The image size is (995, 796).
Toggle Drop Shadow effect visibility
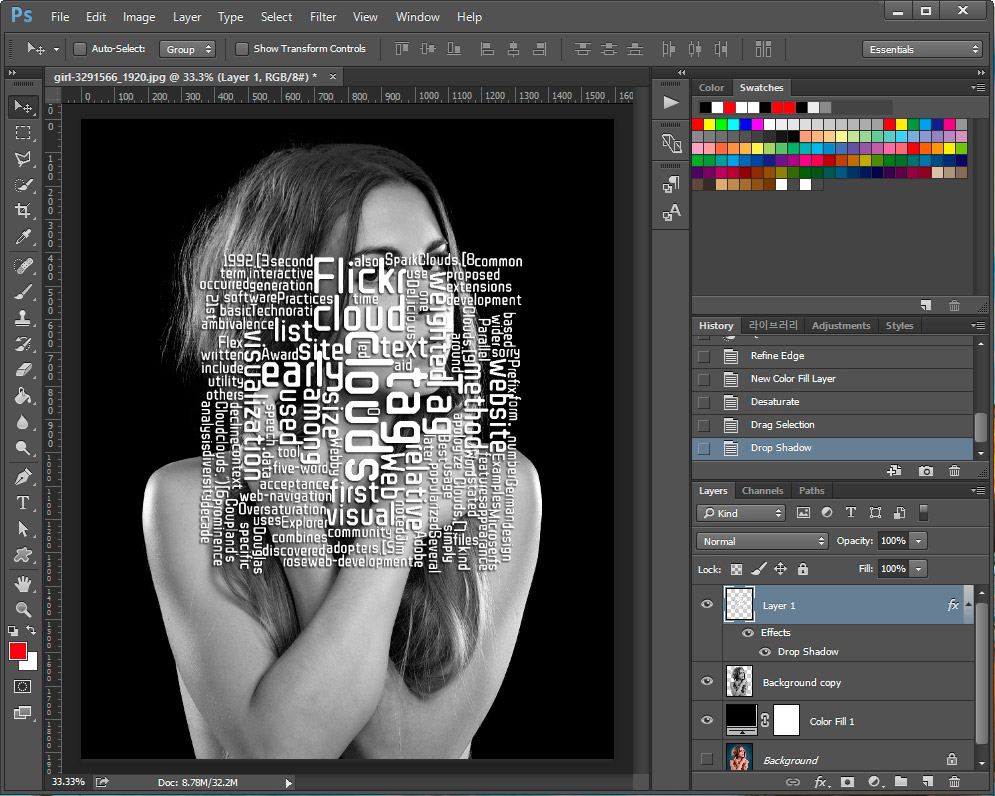pos(765,652)
